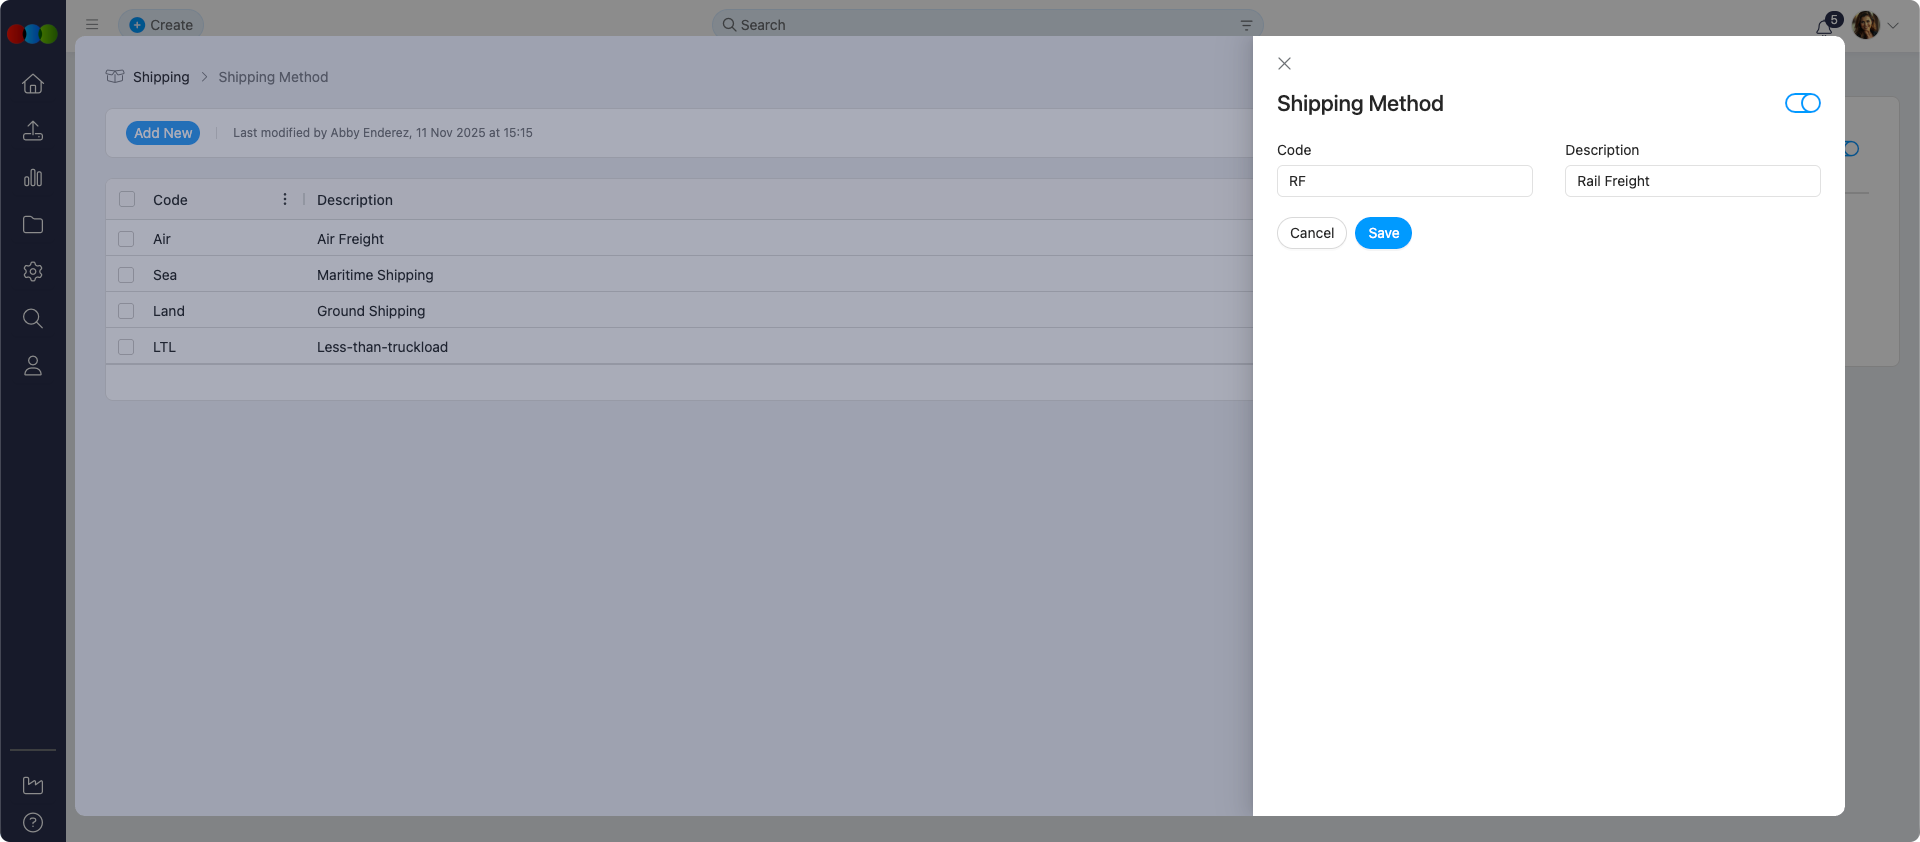1920x842 pixels.
Task: Select the Maritime Shipping cell
Action: pyautogui.click(x=375, y=275)
